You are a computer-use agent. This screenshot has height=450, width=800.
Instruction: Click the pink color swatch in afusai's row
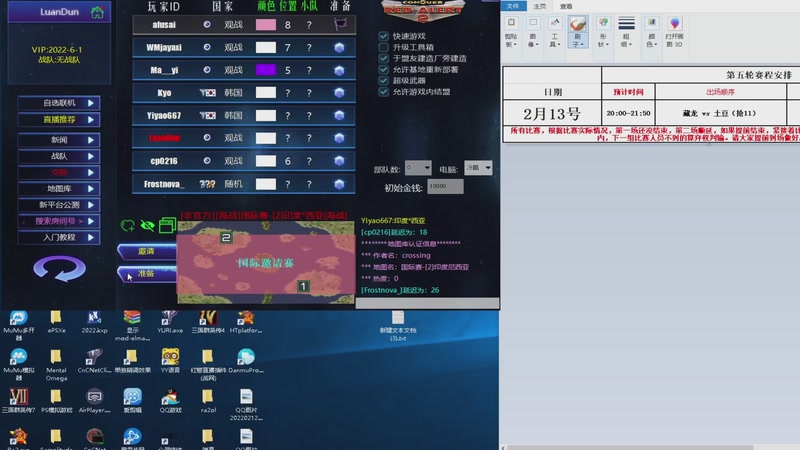click(x=266, y=24)
